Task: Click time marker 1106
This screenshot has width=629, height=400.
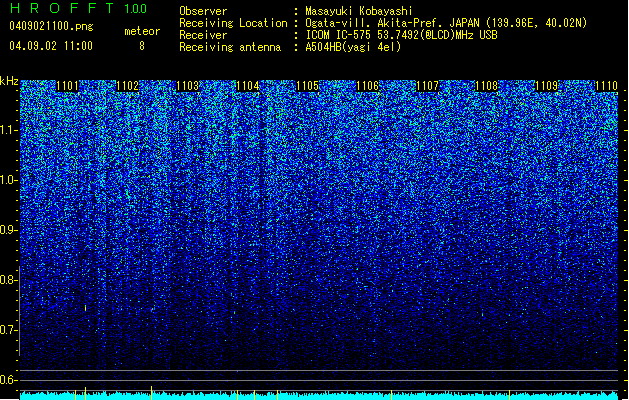Action: coord(367,86)
